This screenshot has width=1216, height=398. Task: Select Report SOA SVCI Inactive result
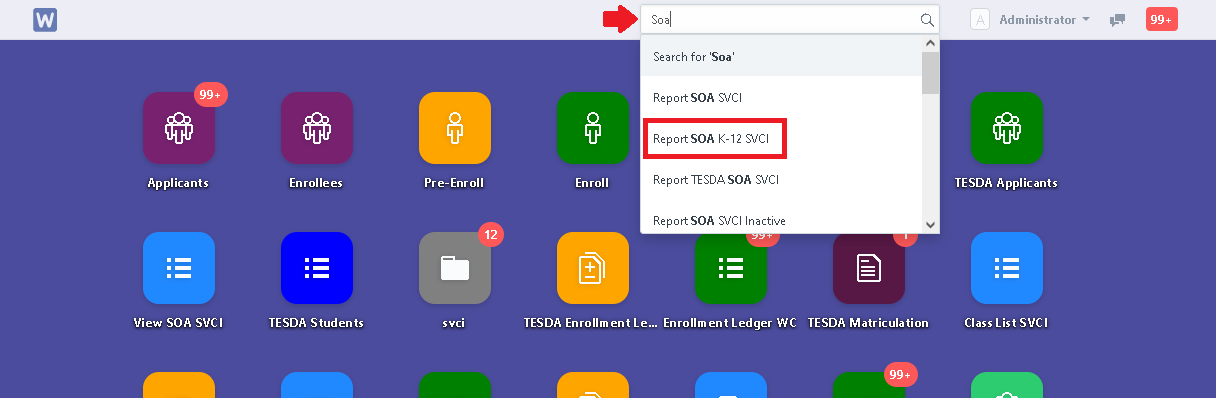click(781, 219)
